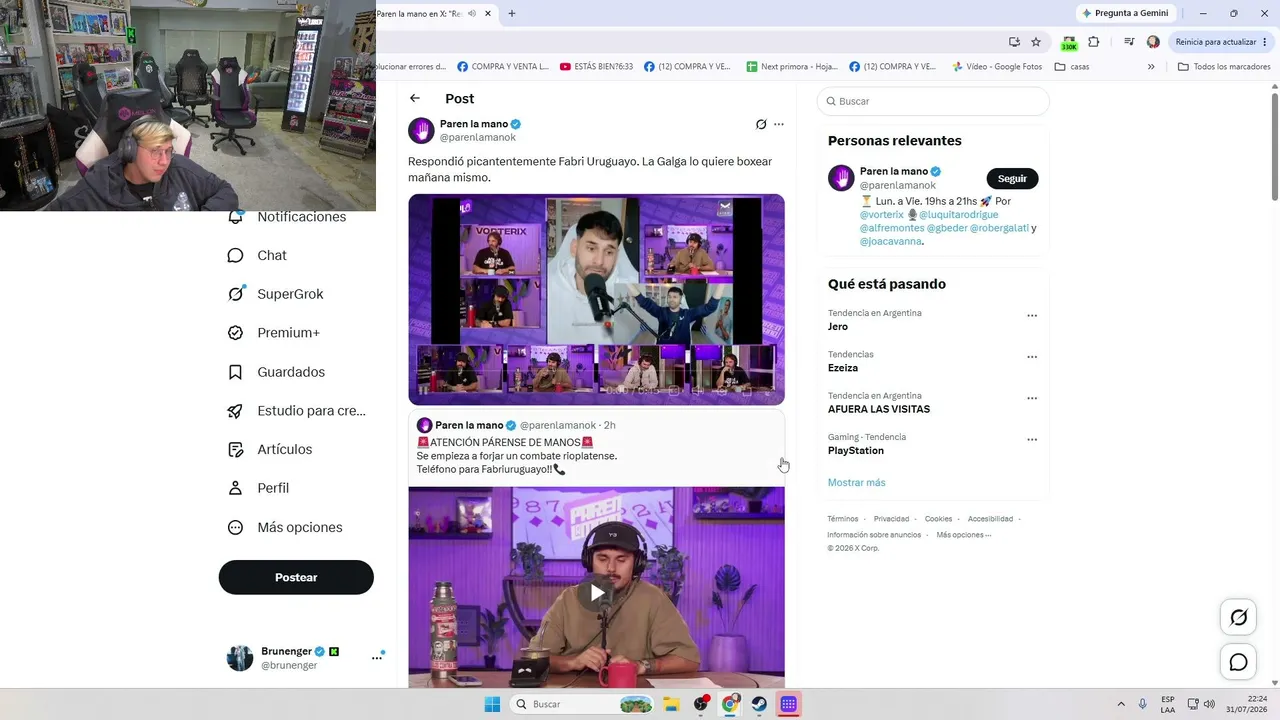Screen dimensions: 1280x720
Task: Expand Más opciones in the footer
Action: tap(964, 535)
